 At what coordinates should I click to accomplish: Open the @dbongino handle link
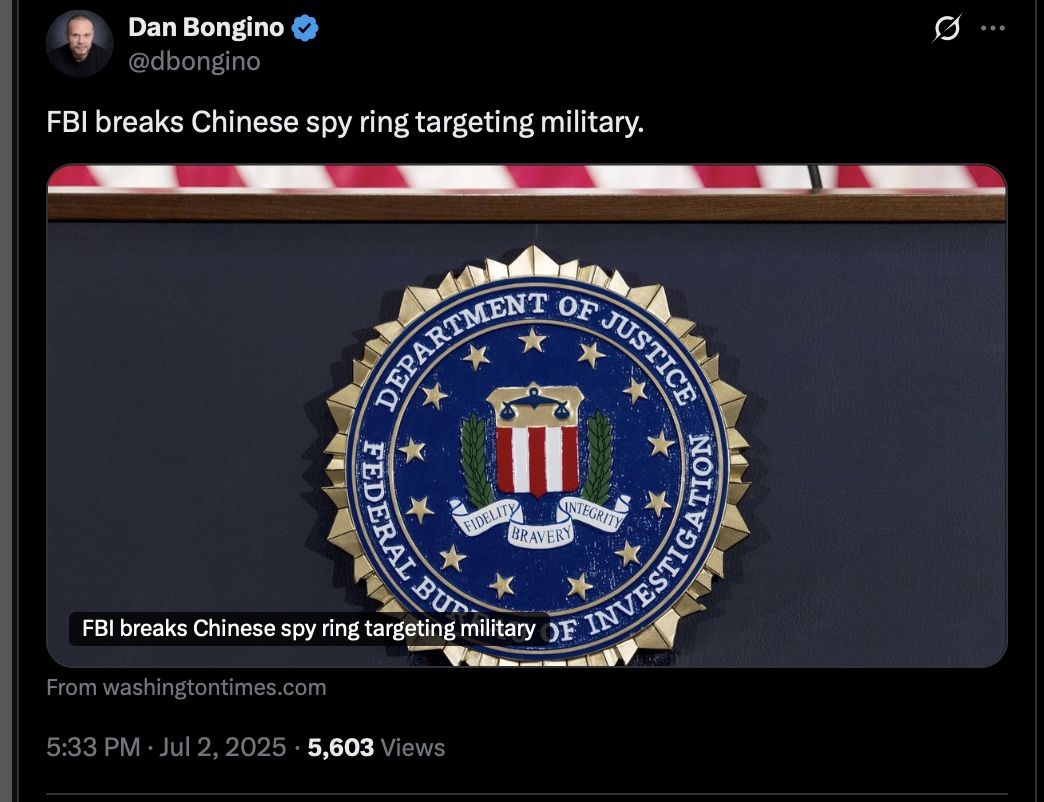[194, 61]
